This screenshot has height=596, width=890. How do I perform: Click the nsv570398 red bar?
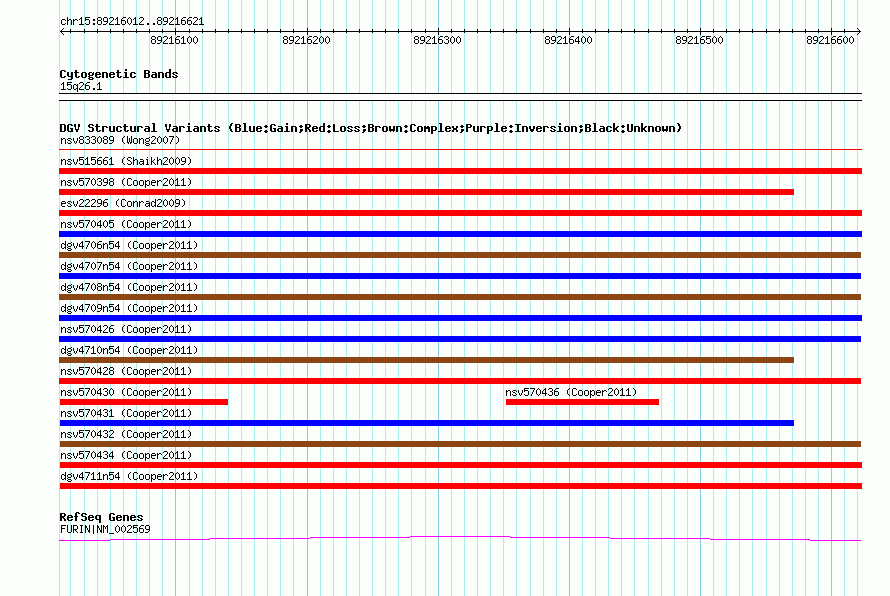coord(426,192)
